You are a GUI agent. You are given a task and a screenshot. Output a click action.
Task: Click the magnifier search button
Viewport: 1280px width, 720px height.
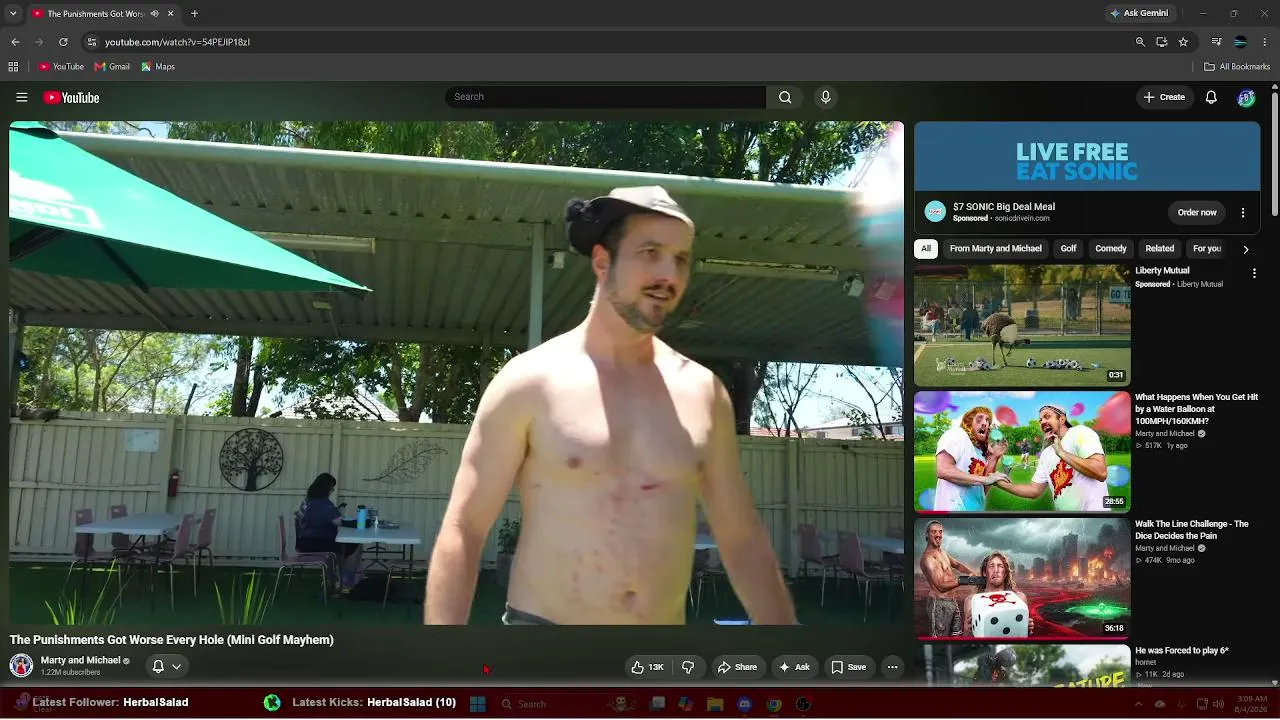click(785, 97)
